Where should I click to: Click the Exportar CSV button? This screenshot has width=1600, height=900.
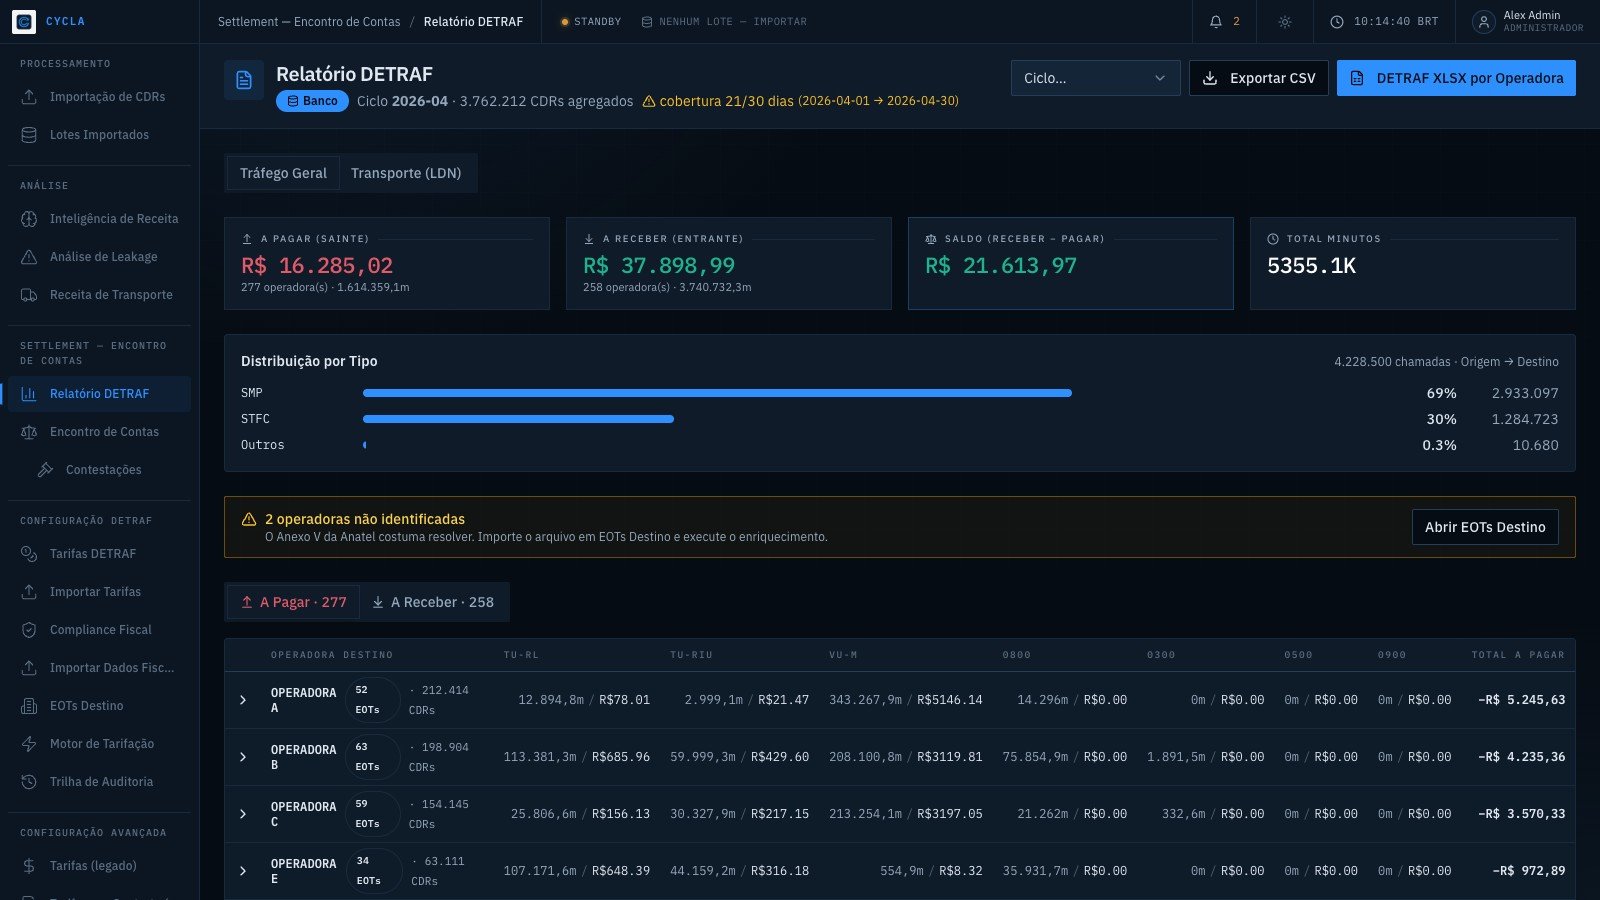(x=1258, y=78)
